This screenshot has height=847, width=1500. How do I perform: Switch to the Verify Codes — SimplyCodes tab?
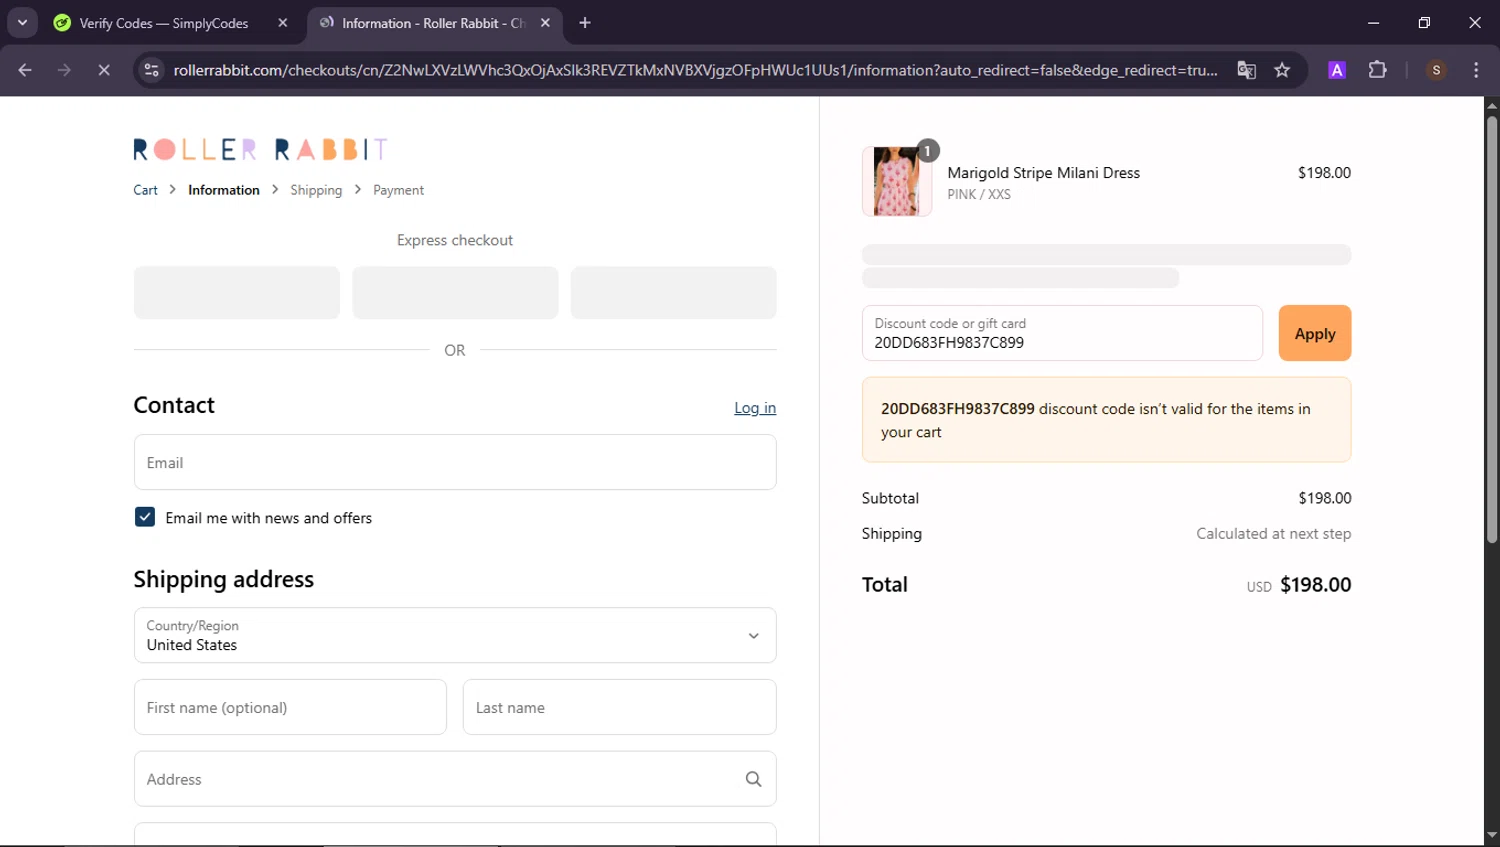(x=165, y=23)
